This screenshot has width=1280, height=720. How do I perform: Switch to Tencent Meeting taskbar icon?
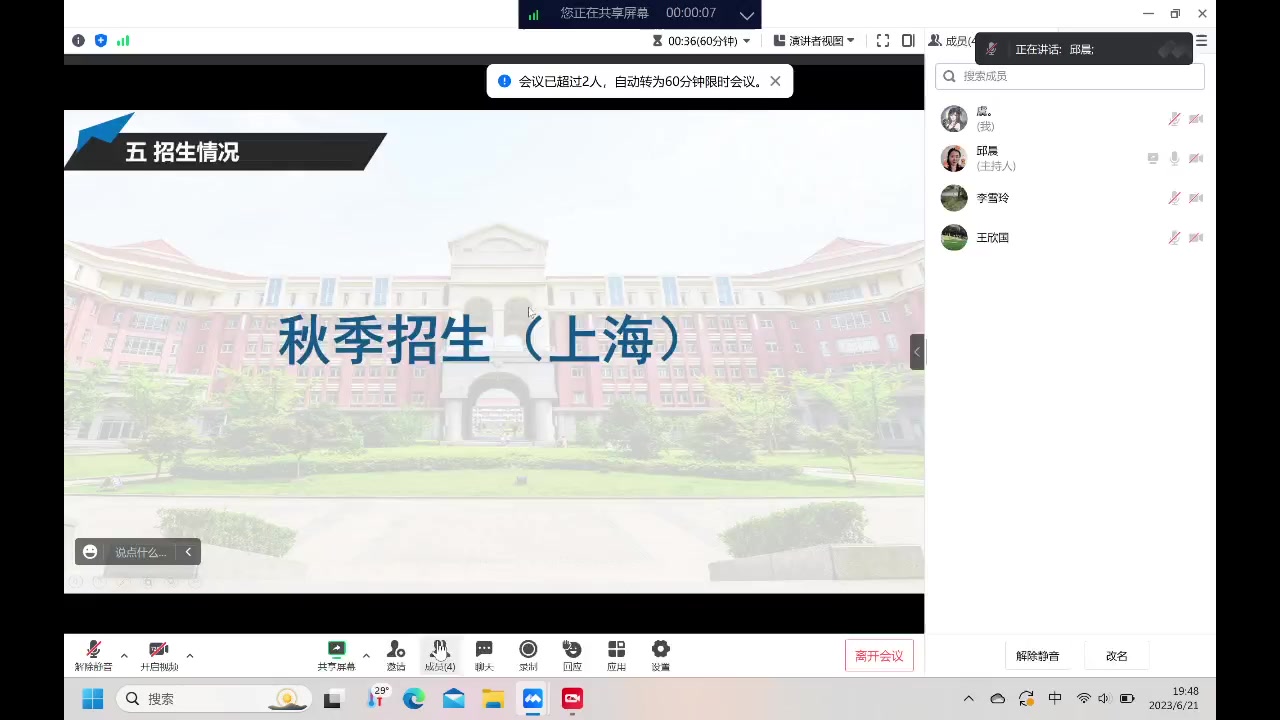(x=533, y=699)
